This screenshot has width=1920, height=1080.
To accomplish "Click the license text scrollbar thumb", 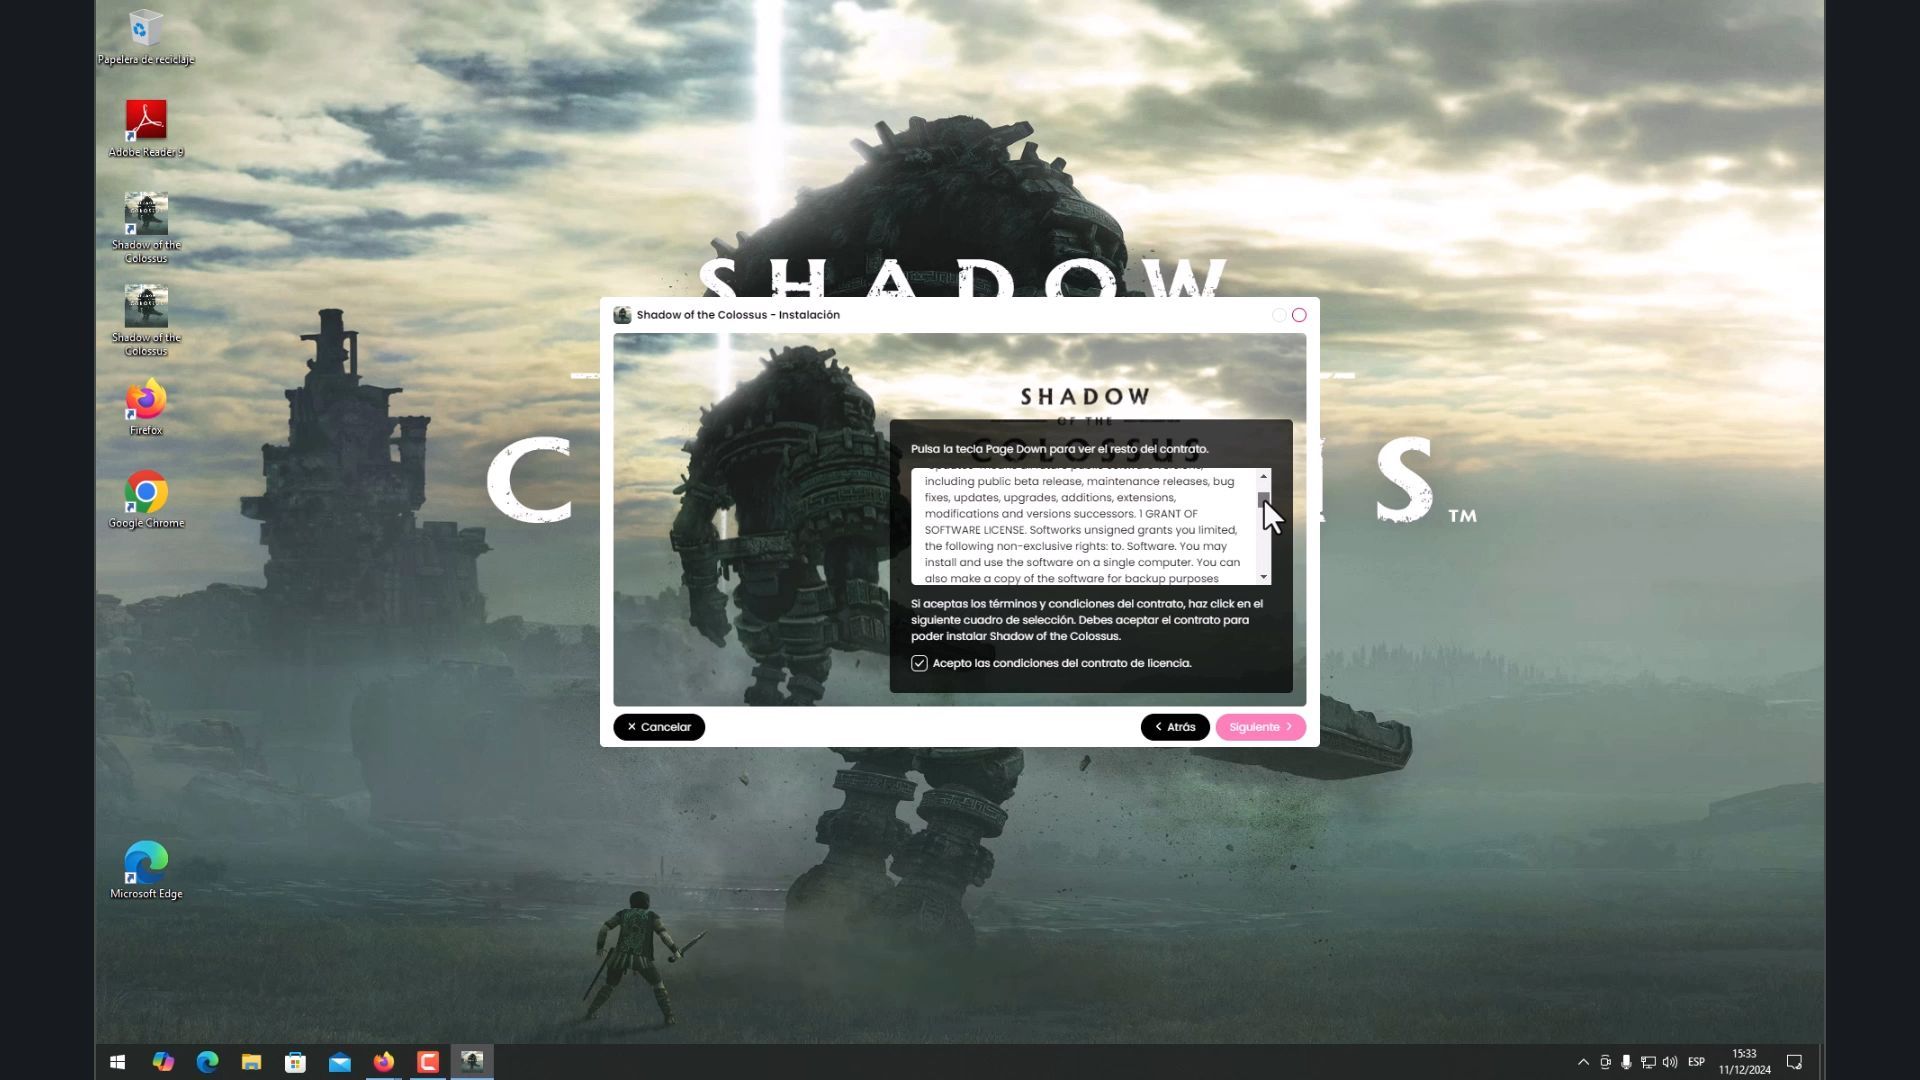I will 1264,498.
